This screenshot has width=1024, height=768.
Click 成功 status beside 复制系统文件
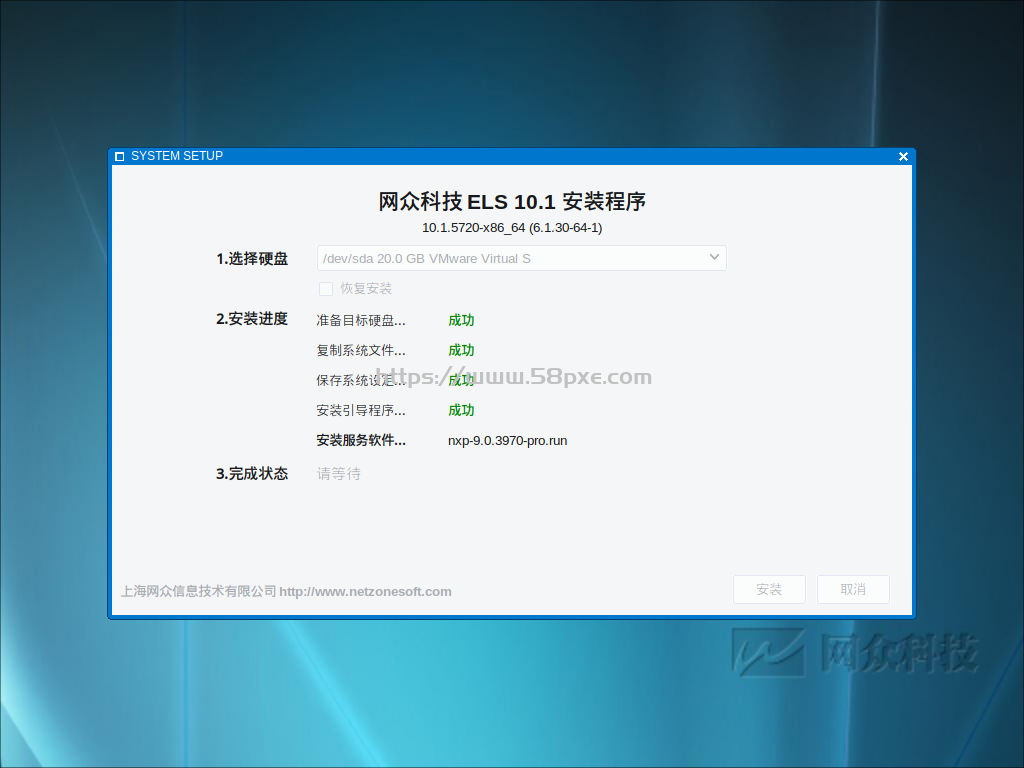461,350
